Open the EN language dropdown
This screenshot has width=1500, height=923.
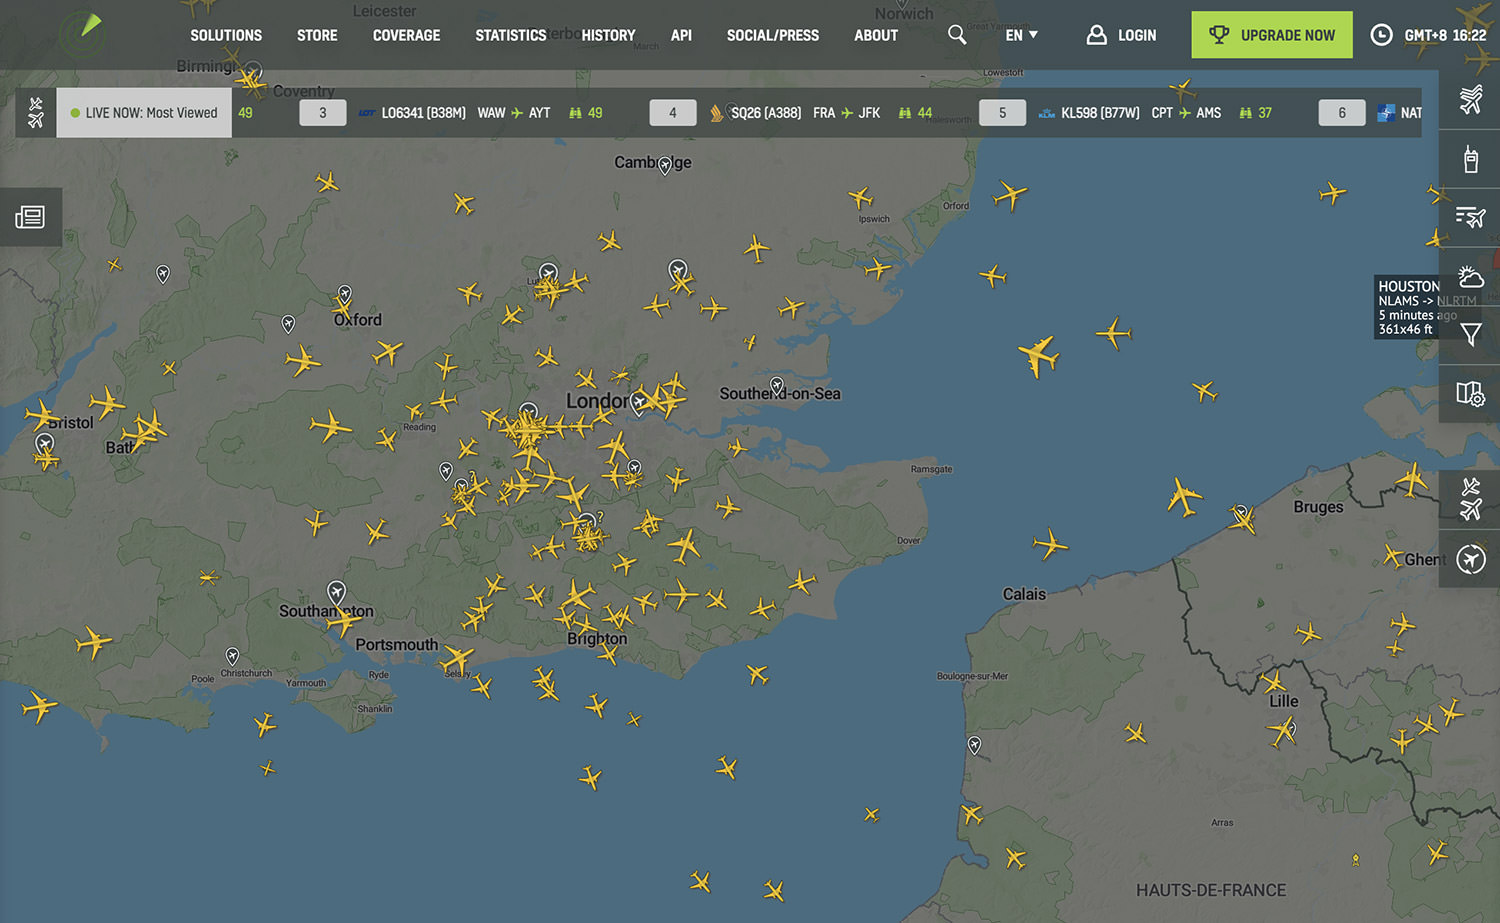coord(1021,35)
